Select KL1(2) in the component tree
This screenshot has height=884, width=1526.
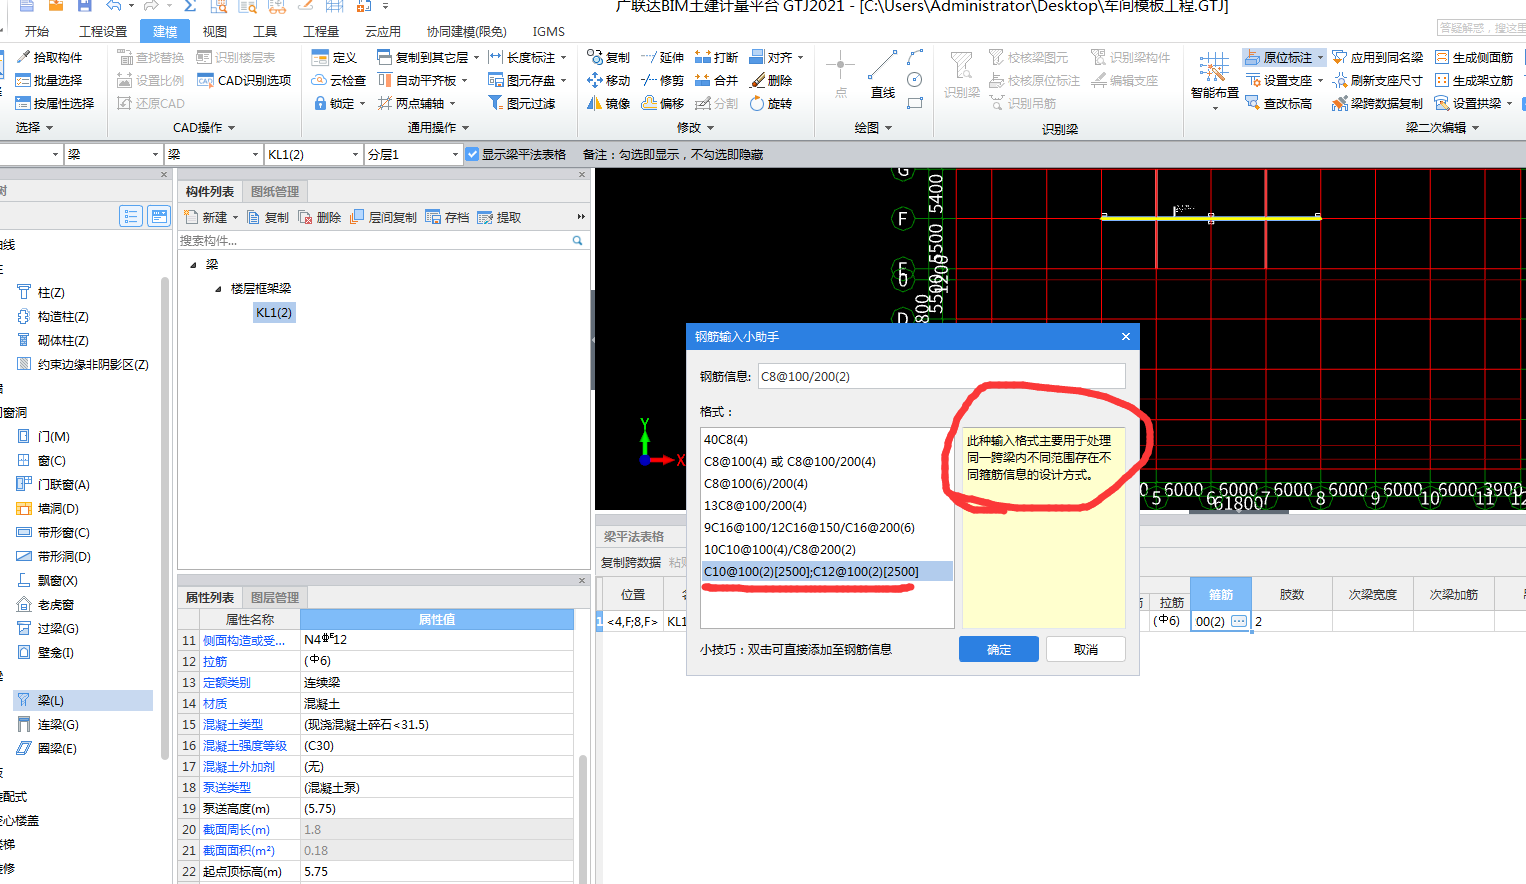[274, 313]
